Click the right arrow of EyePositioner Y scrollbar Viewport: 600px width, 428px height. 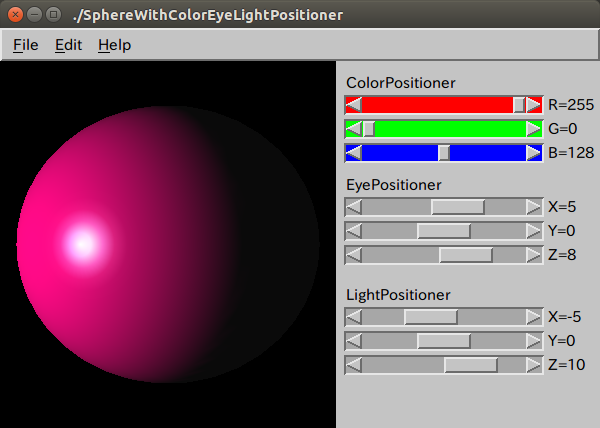tap(534, 231)
